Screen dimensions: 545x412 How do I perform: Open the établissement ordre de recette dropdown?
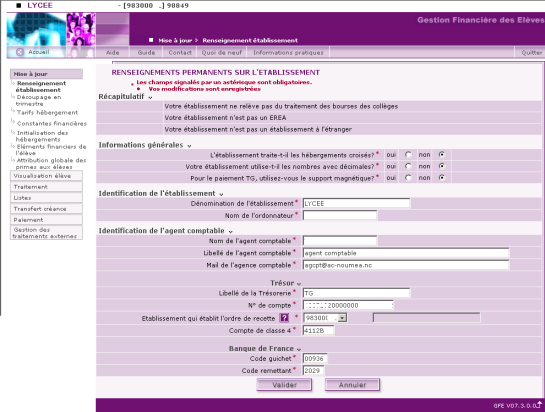(x=342, y=318)
